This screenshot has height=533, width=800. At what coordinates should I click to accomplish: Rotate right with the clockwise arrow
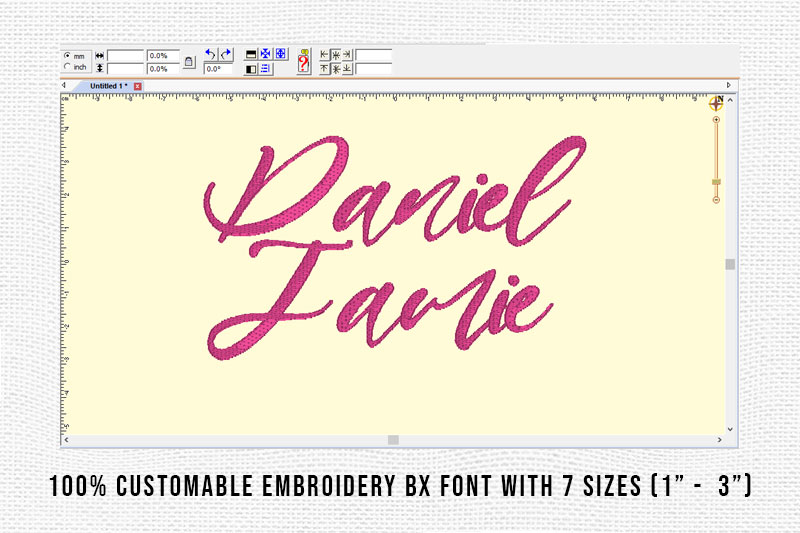click(x=226, y=54)
